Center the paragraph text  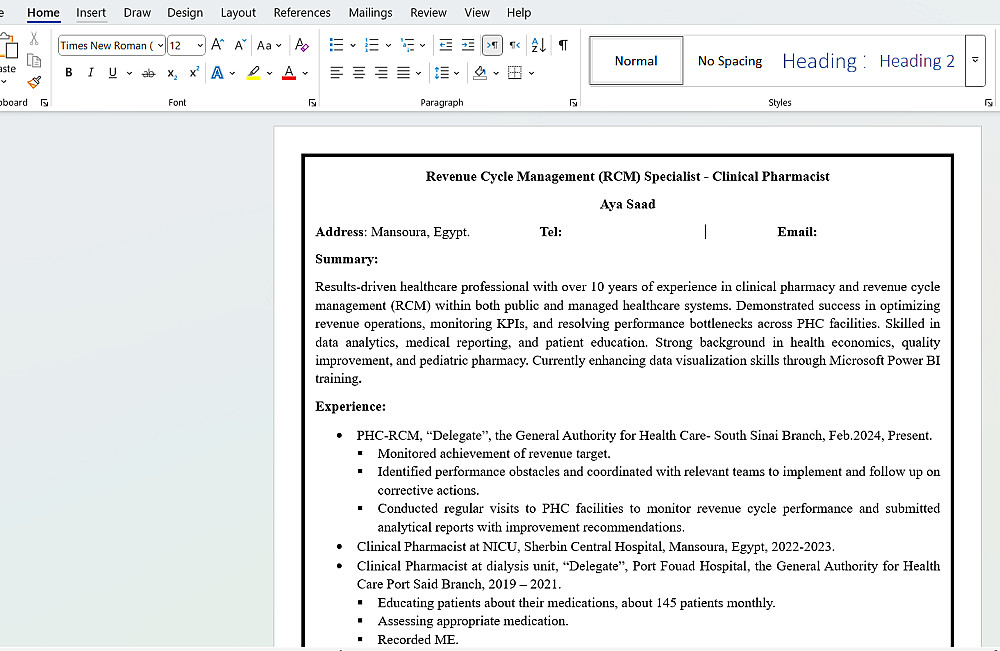point(359,73)
